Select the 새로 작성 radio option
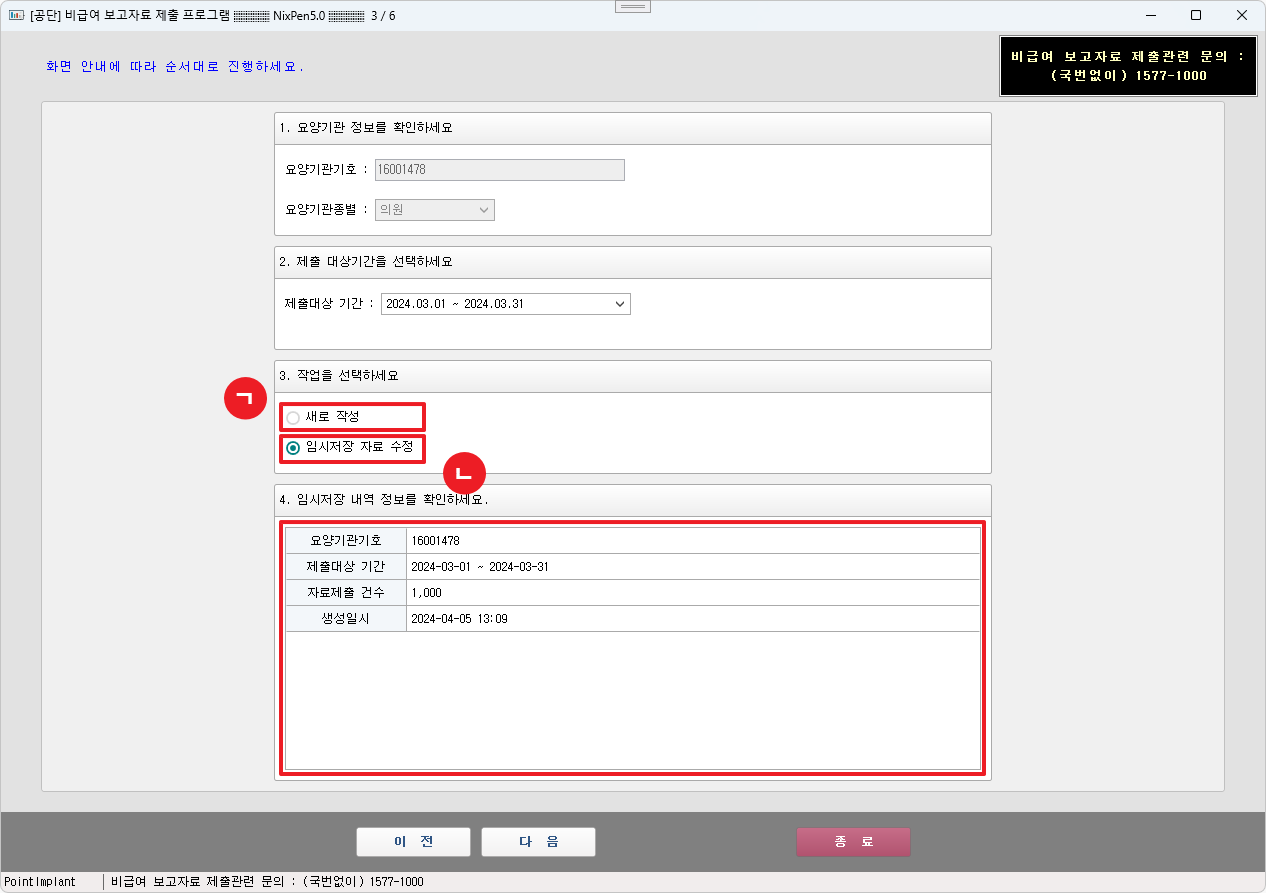The width and height of the screenshot is (1266, 893). [293, 417]
